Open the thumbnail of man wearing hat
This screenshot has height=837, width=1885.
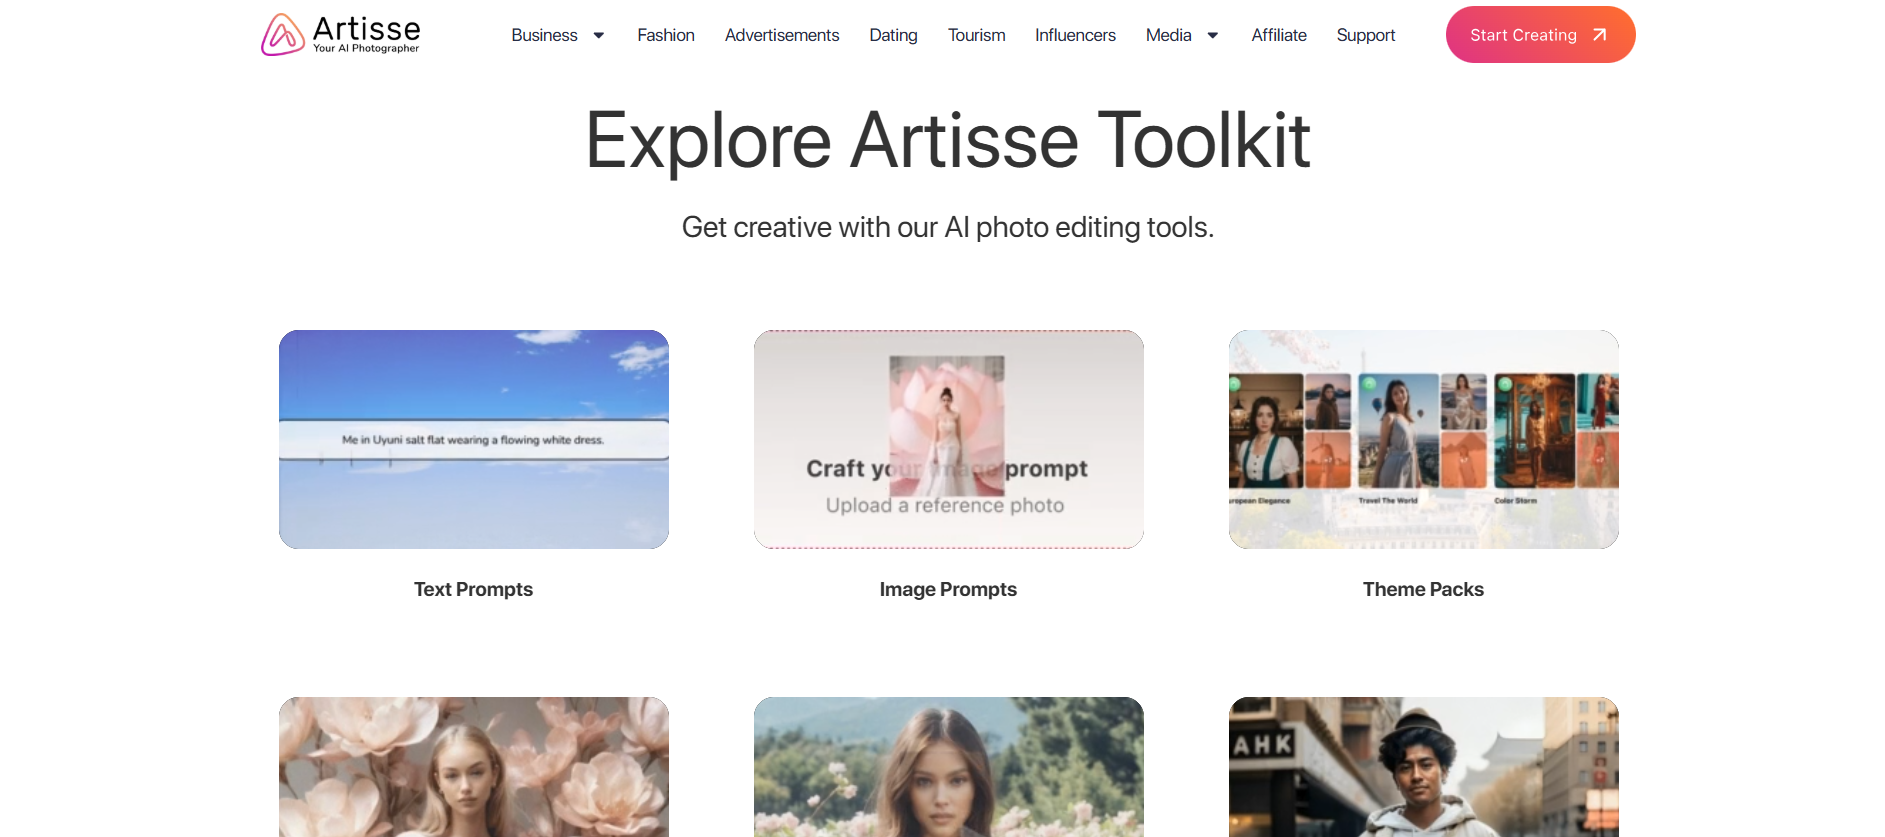click(x=1423, y=767)
